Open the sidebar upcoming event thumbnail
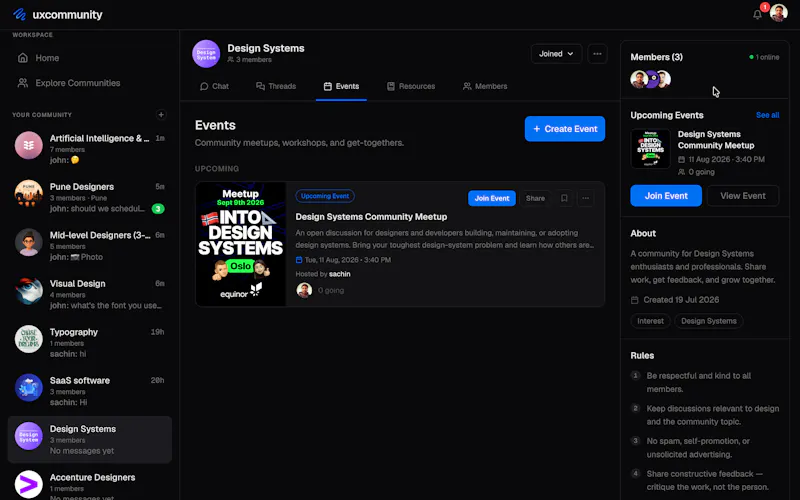The image size is (800, 500). (x=650, y=148)
